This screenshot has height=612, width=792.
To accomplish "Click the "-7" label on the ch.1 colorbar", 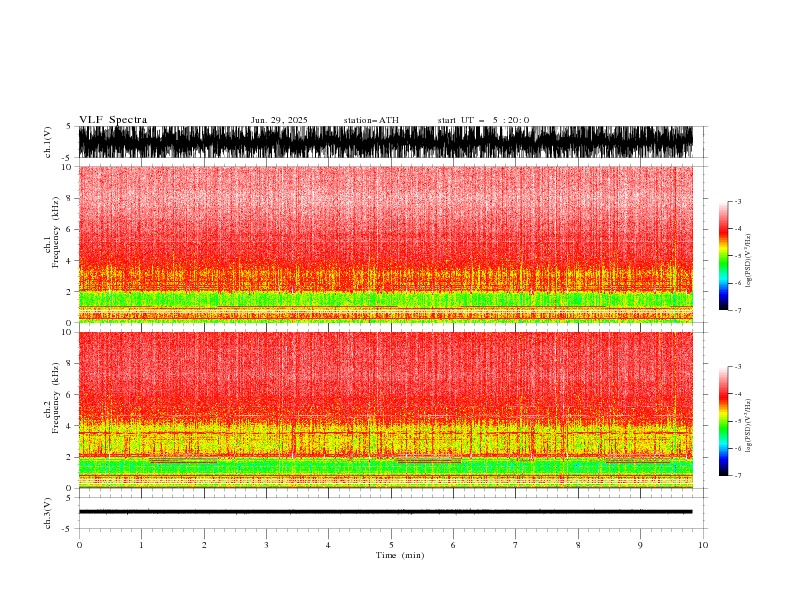I will [737, 310].
